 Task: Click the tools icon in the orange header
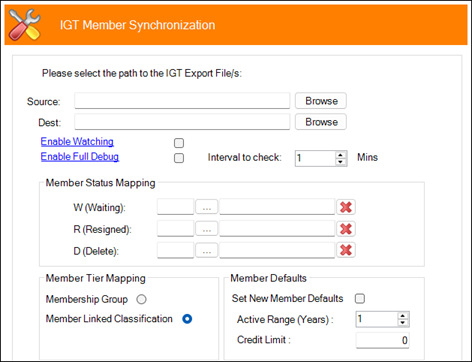pyautogui.click(x=24, y=25)
